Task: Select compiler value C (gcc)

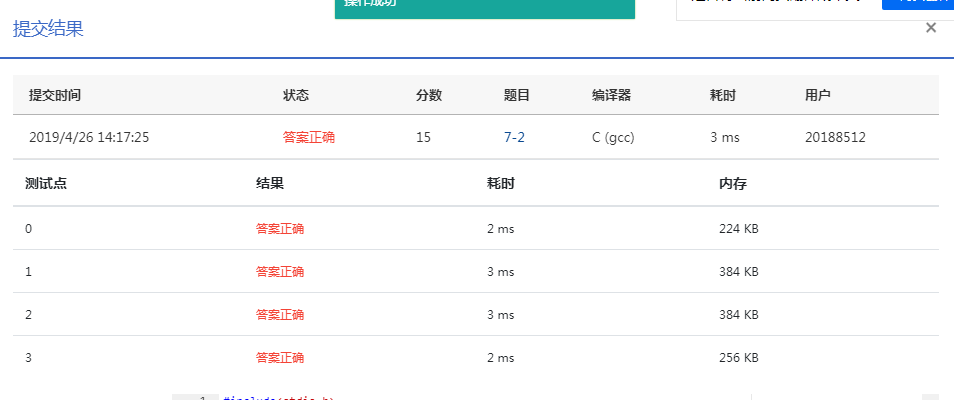Action: [x=613, y=138]
